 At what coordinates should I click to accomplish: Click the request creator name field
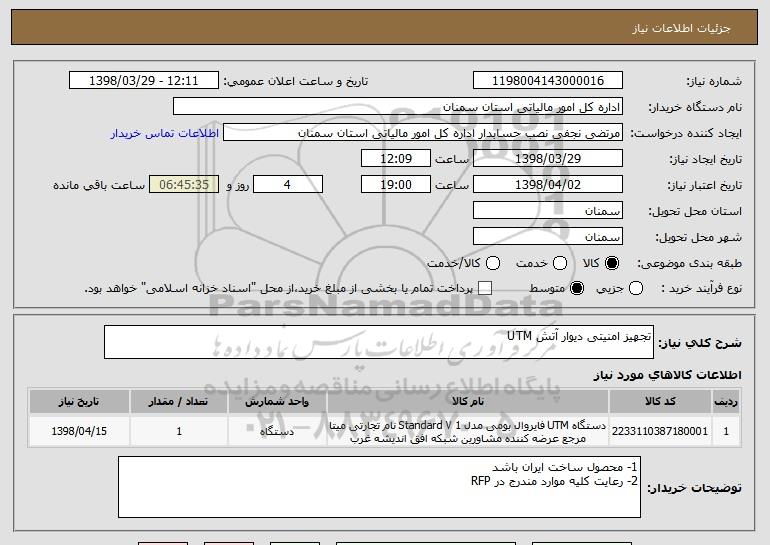point(423,133)
